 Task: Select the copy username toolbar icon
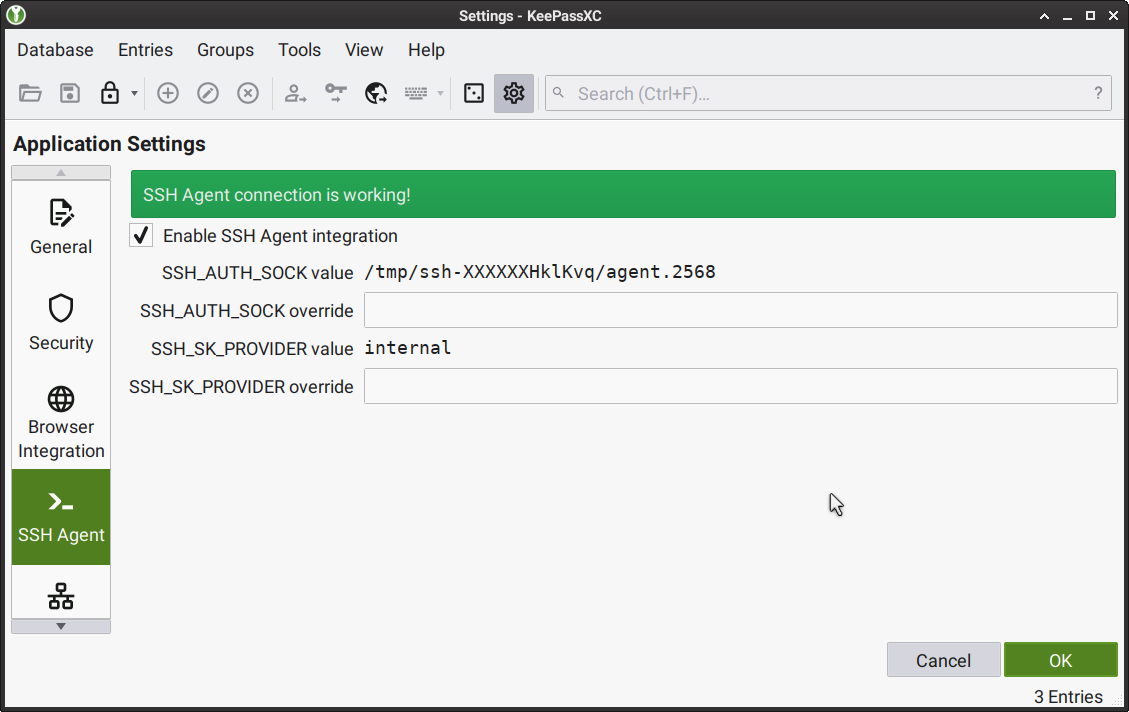click(x=295, y=93)
